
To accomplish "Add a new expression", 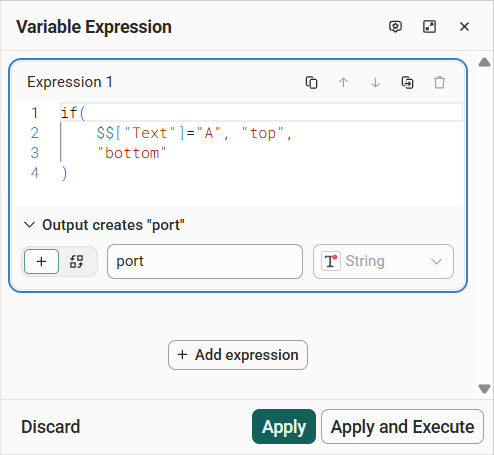I will [x=238, y=355].
